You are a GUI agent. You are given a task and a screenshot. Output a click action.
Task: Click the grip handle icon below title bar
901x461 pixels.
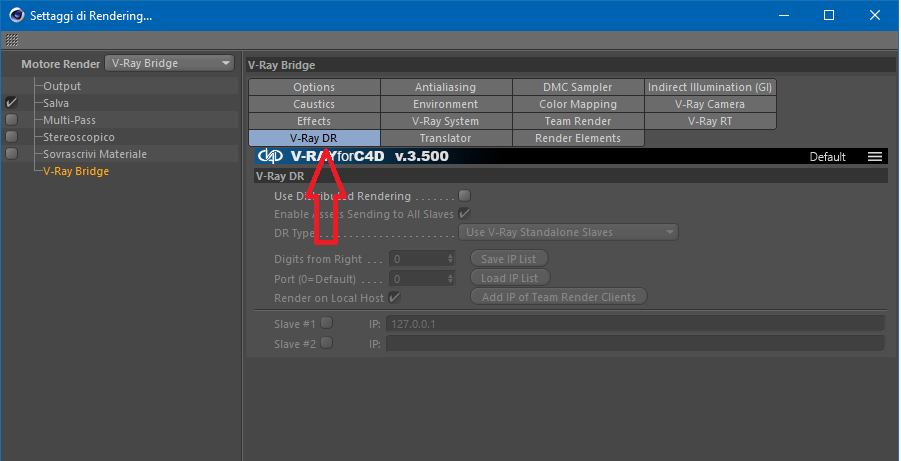[12, 40]
